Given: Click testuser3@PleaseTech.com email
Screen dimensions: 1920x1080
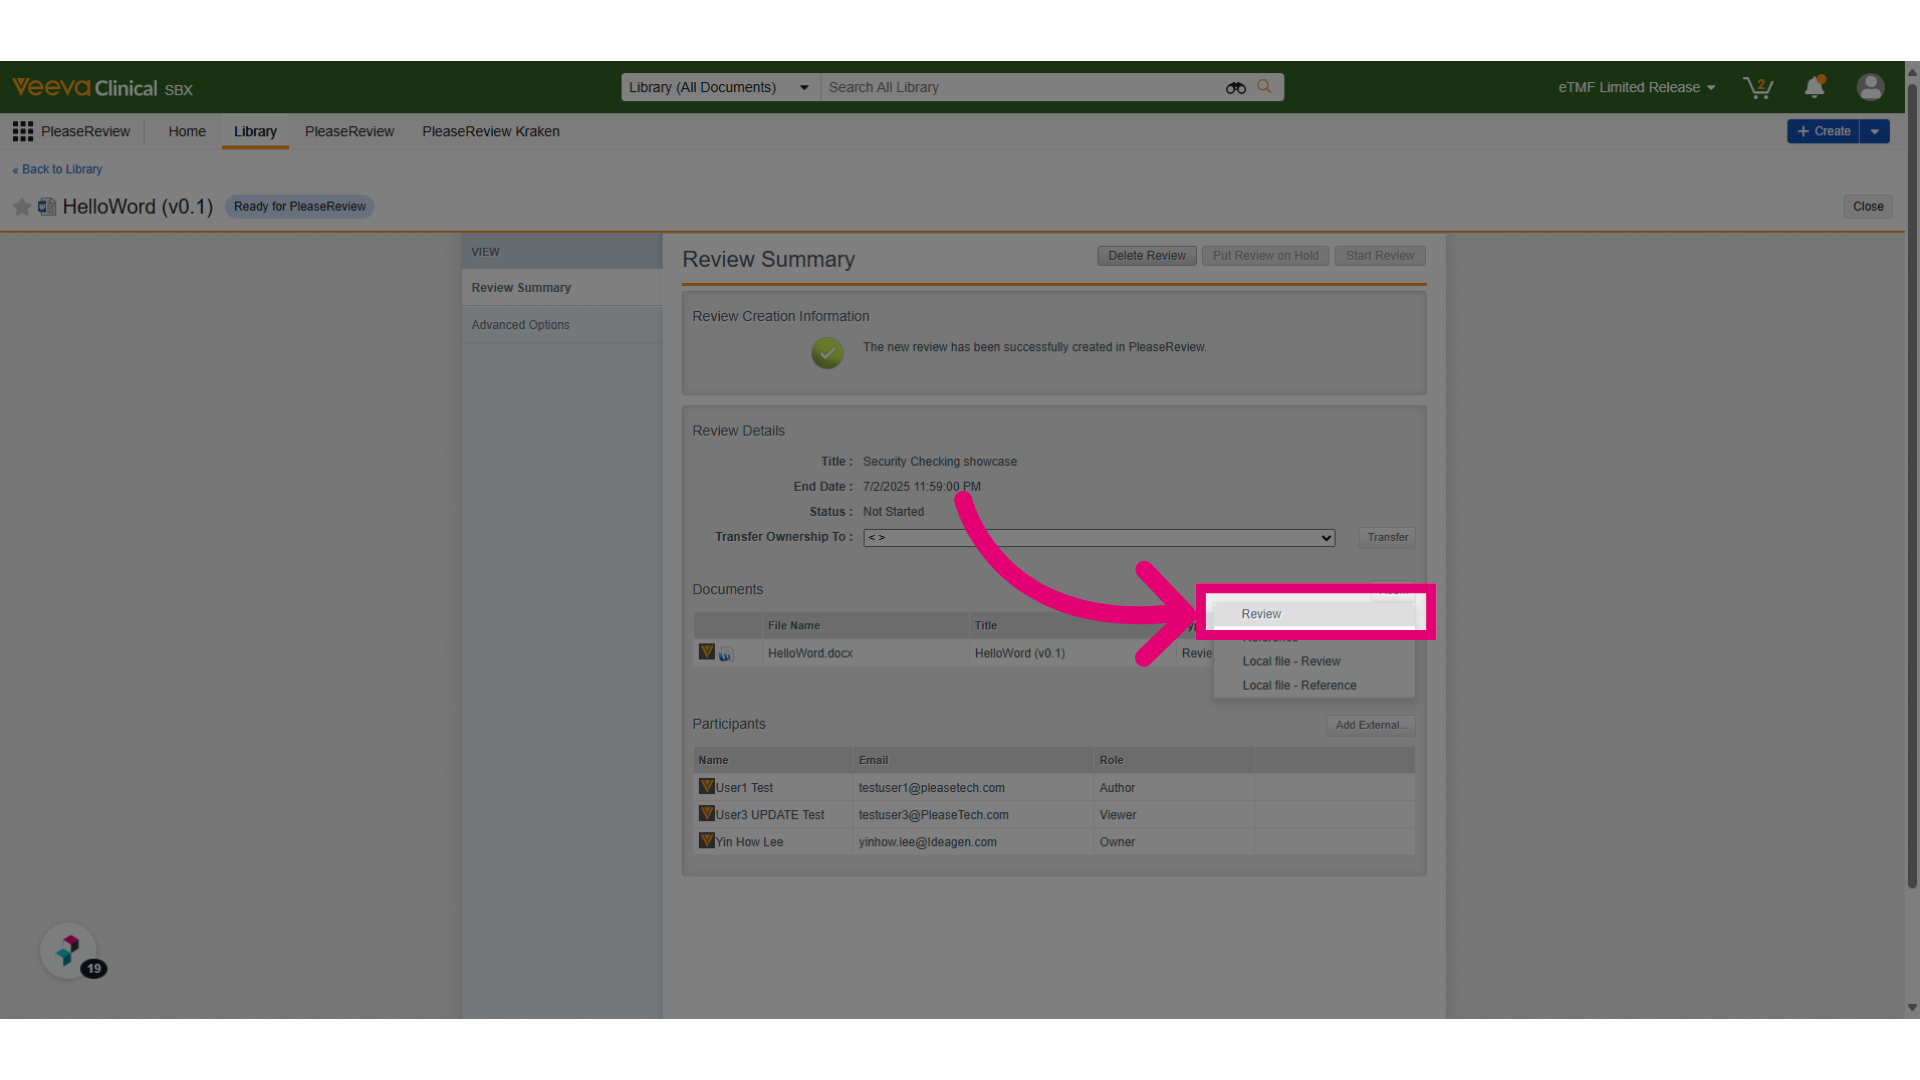Looking at the screenshot, I should (x=934, y=815).
